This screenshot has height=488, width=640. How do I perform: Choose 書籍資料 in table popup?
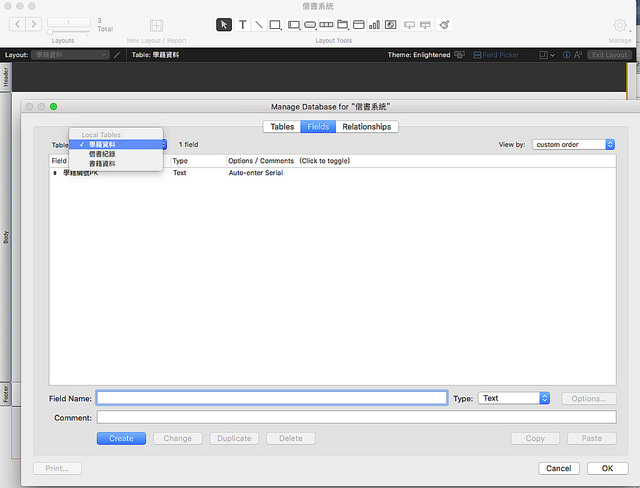pos(116,164)
